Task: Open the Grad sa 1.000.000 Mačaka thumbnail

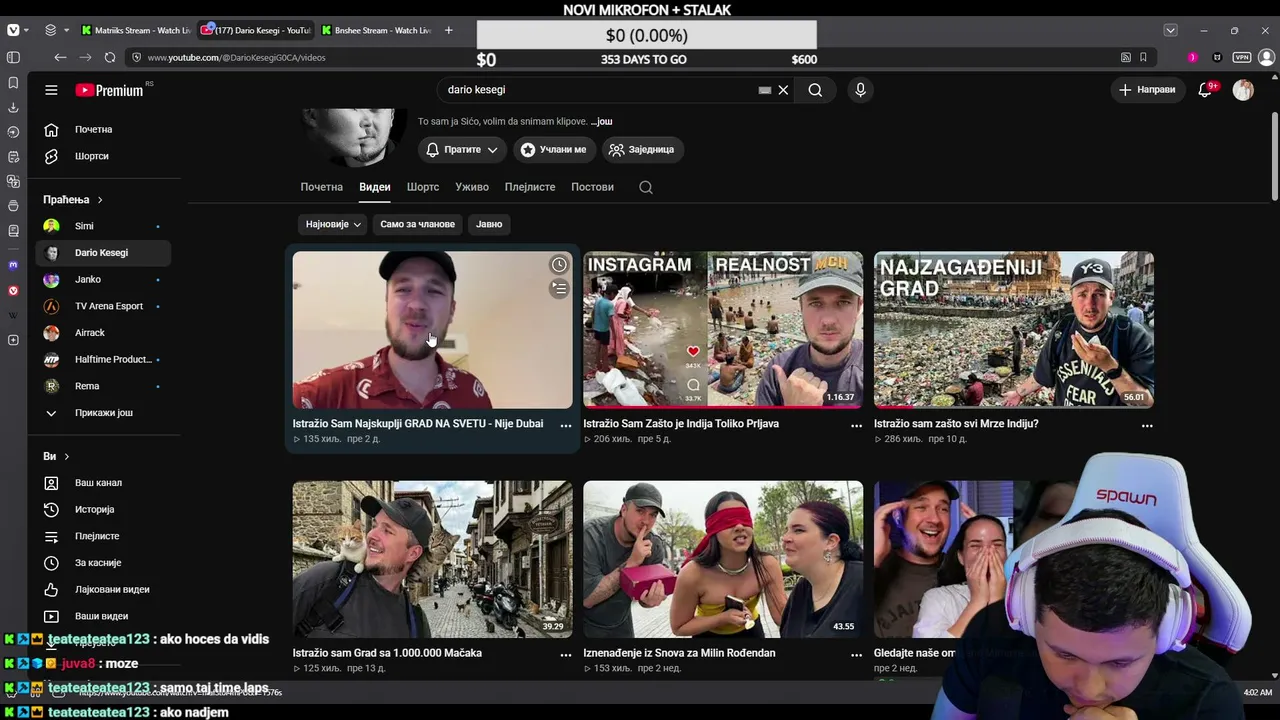Action: (x=432, y=559)
